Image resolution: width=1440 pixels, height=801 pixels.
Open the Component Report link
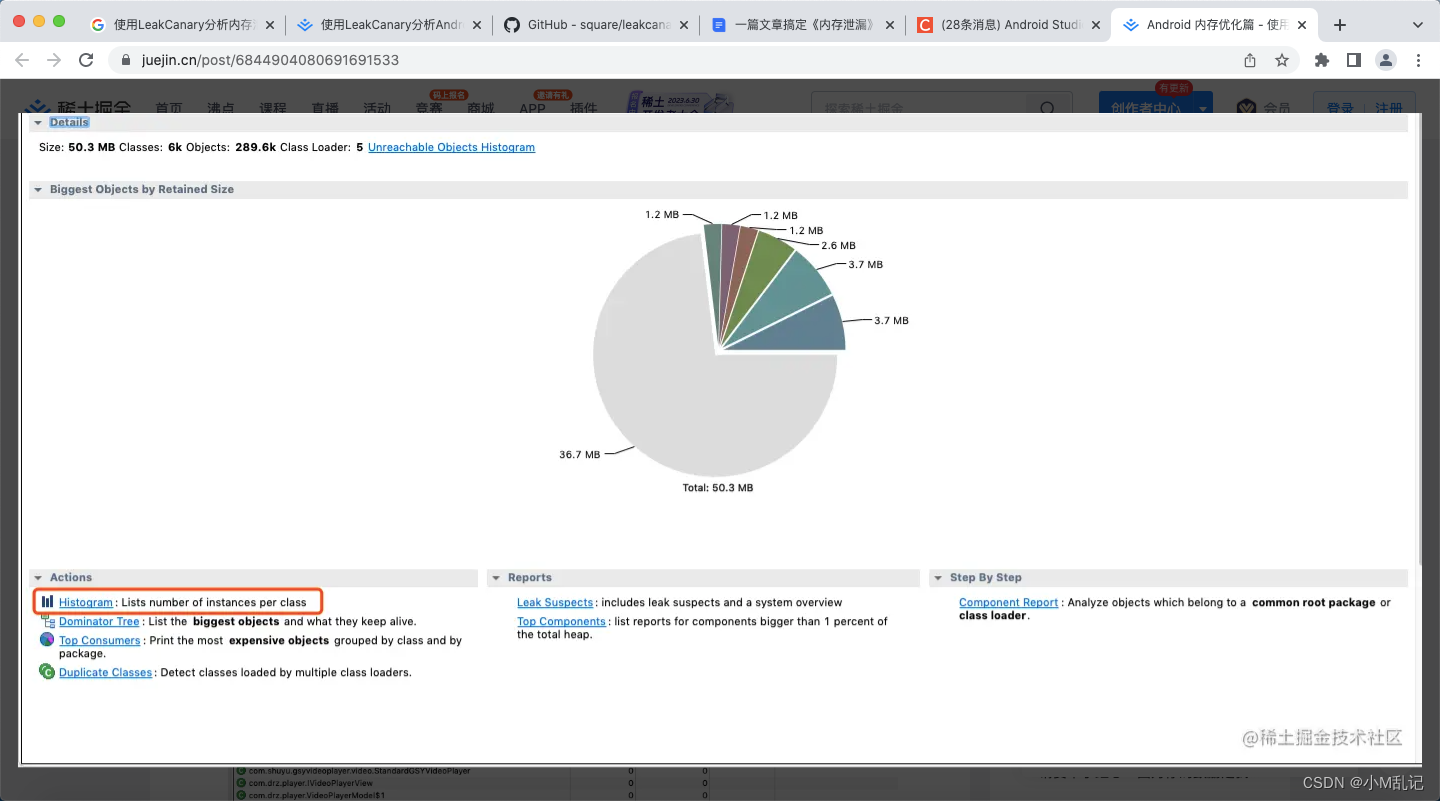coord(1008,602)
